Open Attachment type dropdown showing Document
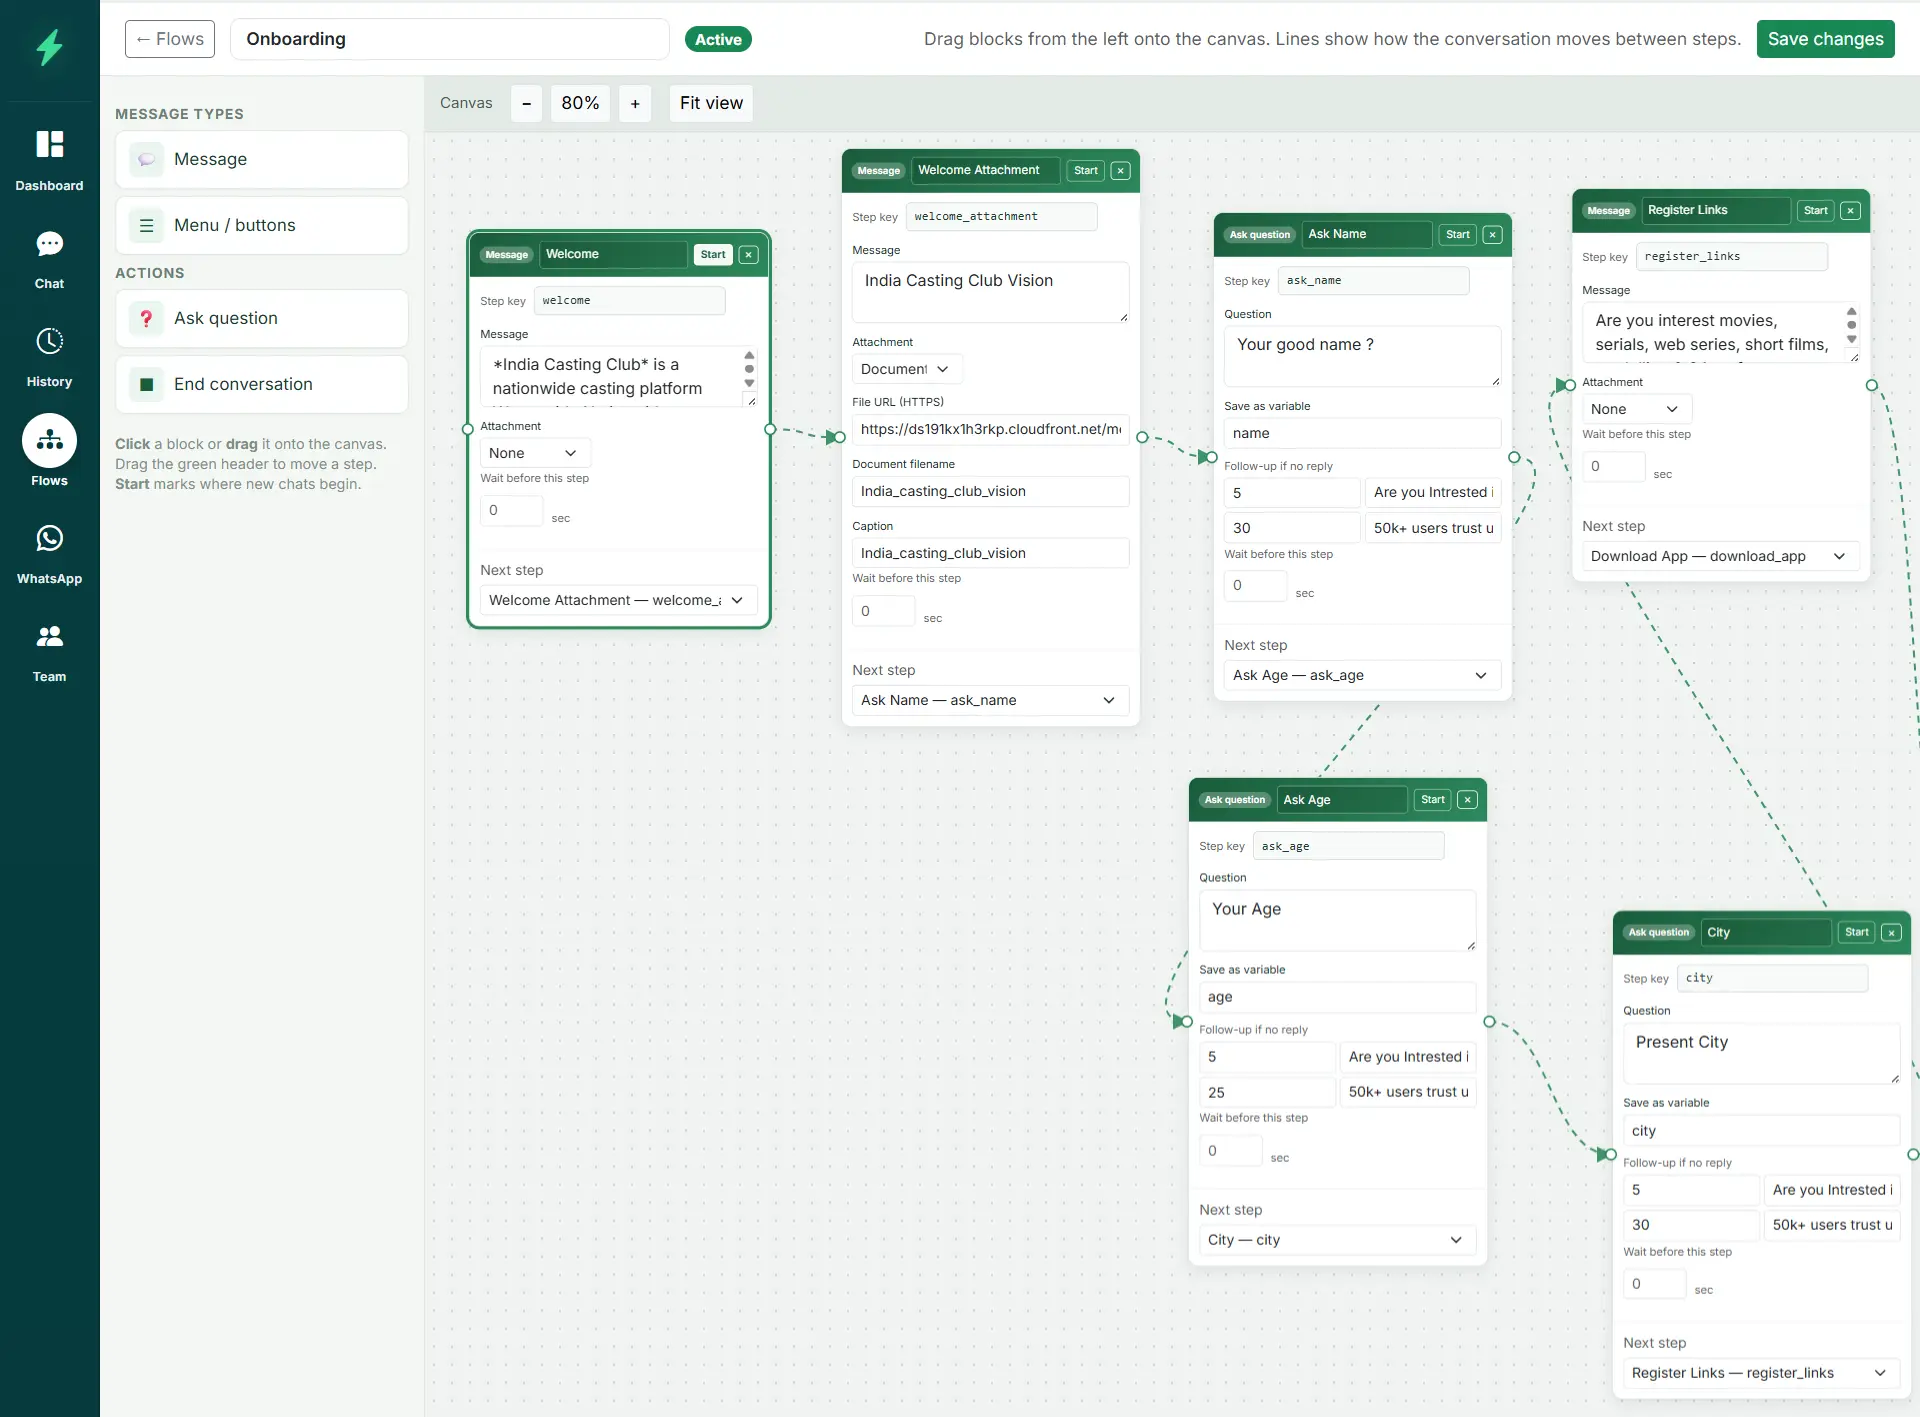 coord(906,369)
